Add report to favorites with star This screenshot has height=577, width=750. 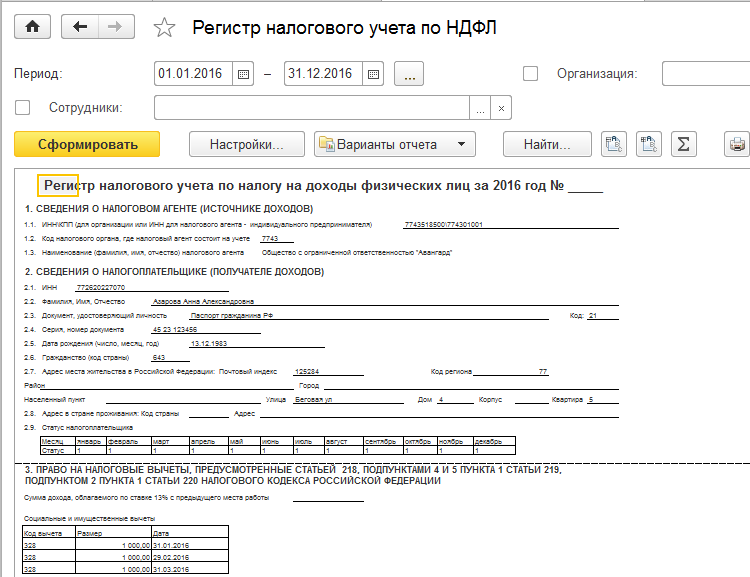click(165, 28)
